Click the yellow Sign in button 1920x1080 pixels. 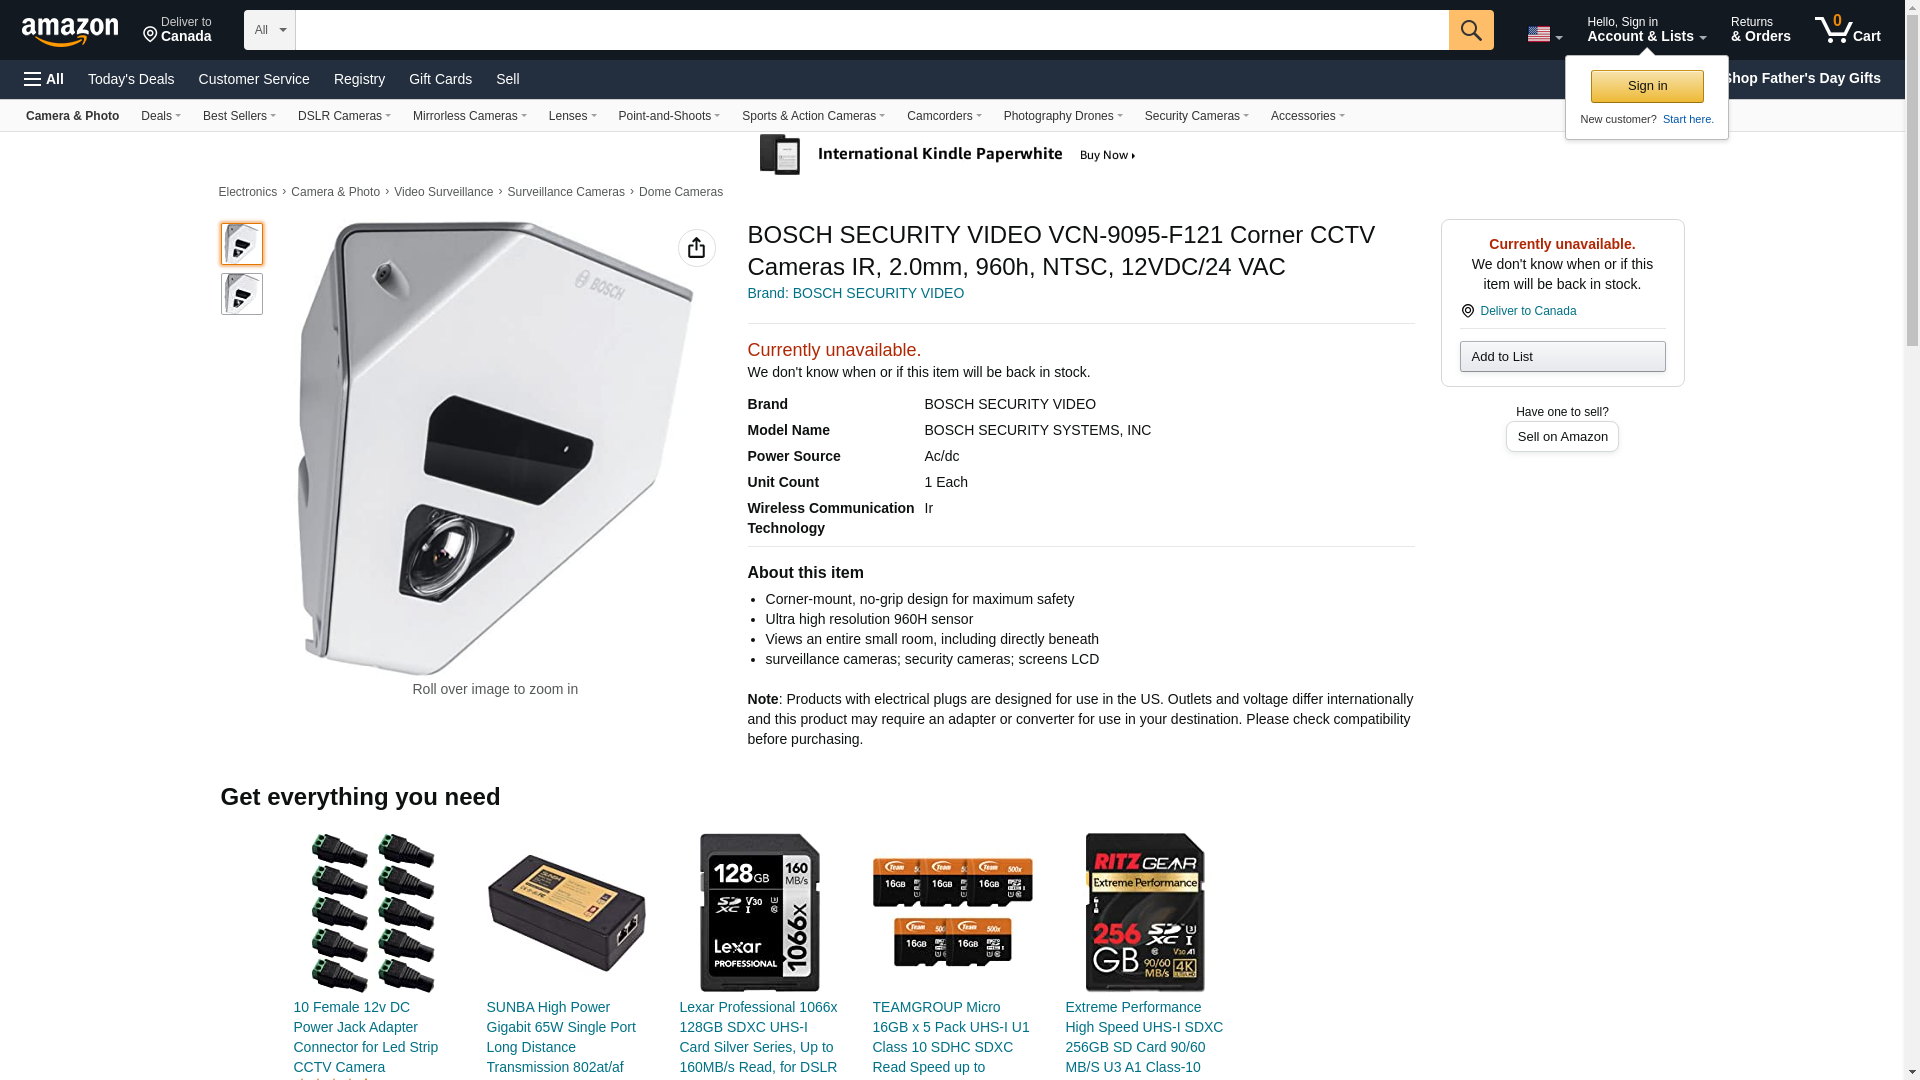pos(1647,86)
